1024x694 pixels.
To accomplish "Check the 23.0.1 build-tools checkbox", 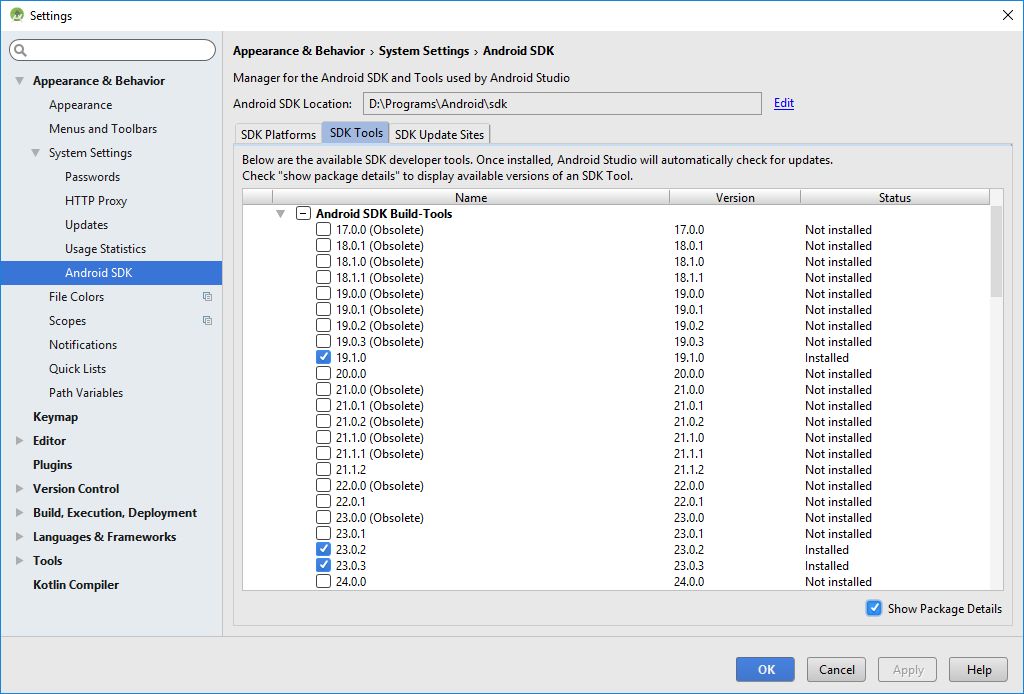I will (x=323, y=533).
